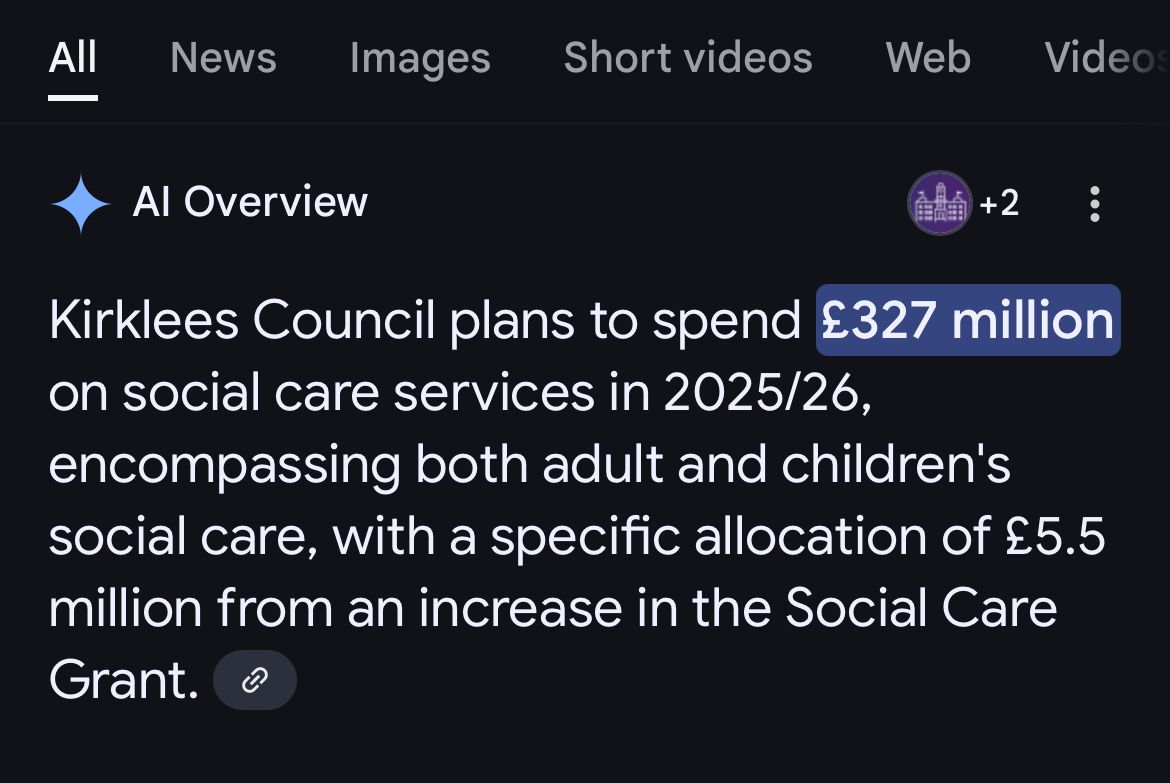Open the AI Overview more options menu
This screenshot has height=783, width=1170.
(x=1095, y=204)
